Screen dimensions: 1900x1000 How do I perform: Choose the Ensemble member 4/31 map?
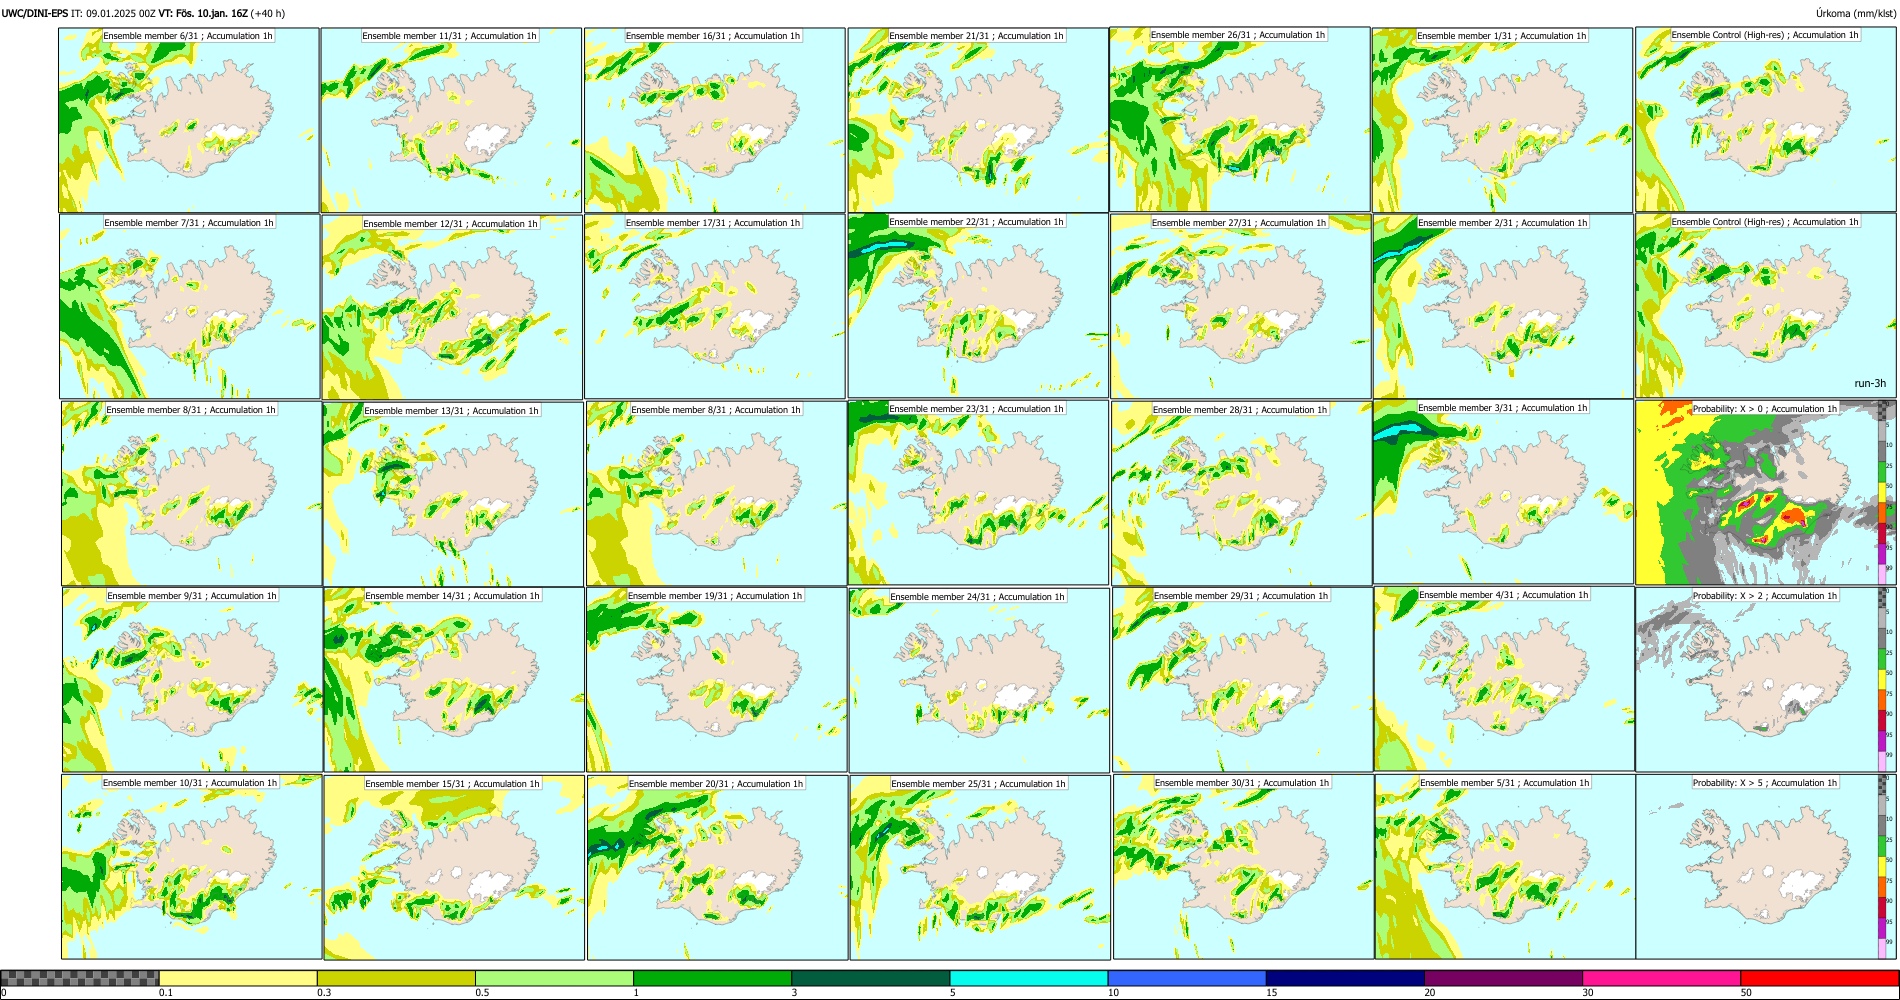[x=1504, y=679]
